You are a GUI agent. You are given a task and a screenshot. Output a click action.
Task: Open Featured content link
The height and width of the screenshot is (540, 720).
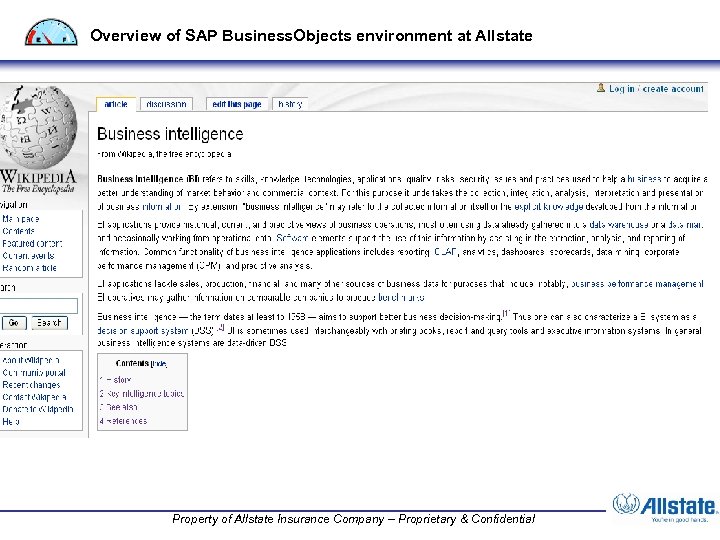tap(32, 243)
